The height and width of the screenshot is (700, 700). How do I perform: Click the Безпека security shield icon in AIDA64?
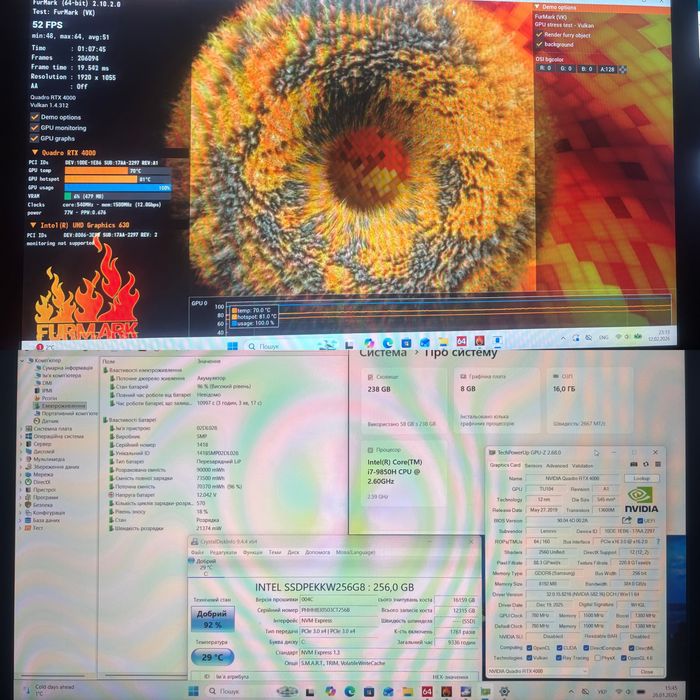28,505
